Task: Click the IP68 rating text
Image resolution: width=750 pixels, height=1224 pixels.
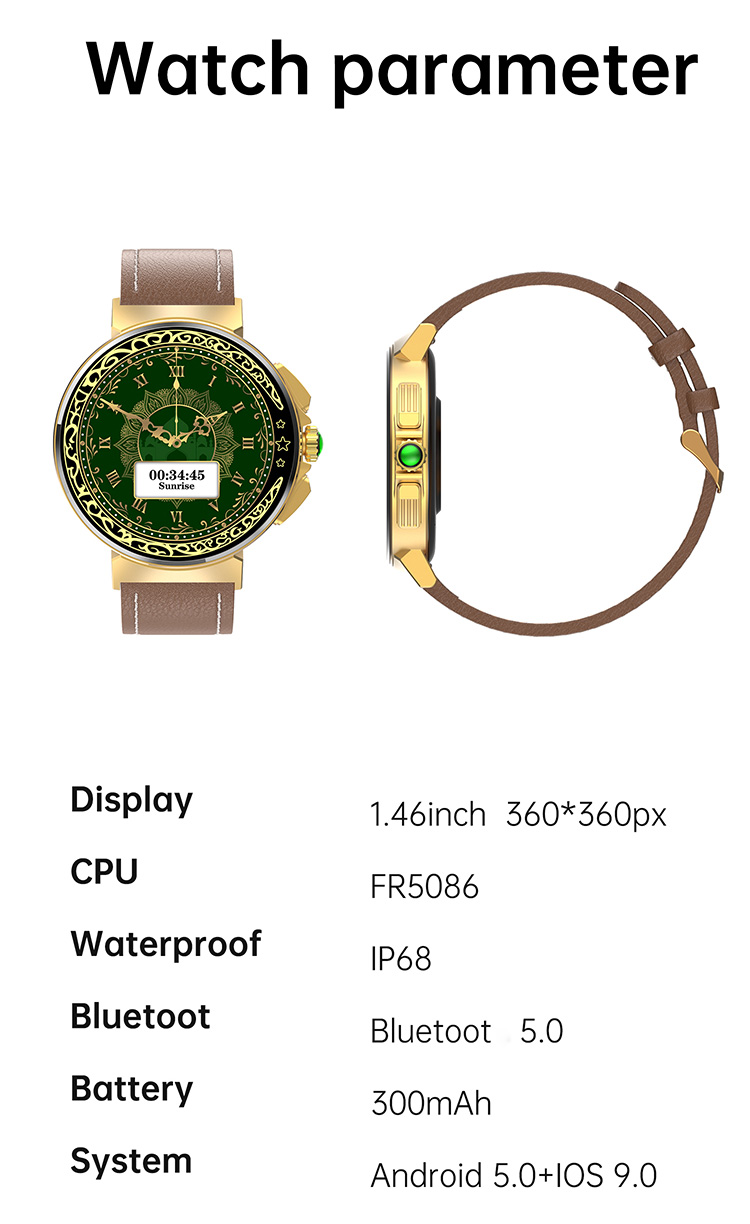Action: (400, 959)
